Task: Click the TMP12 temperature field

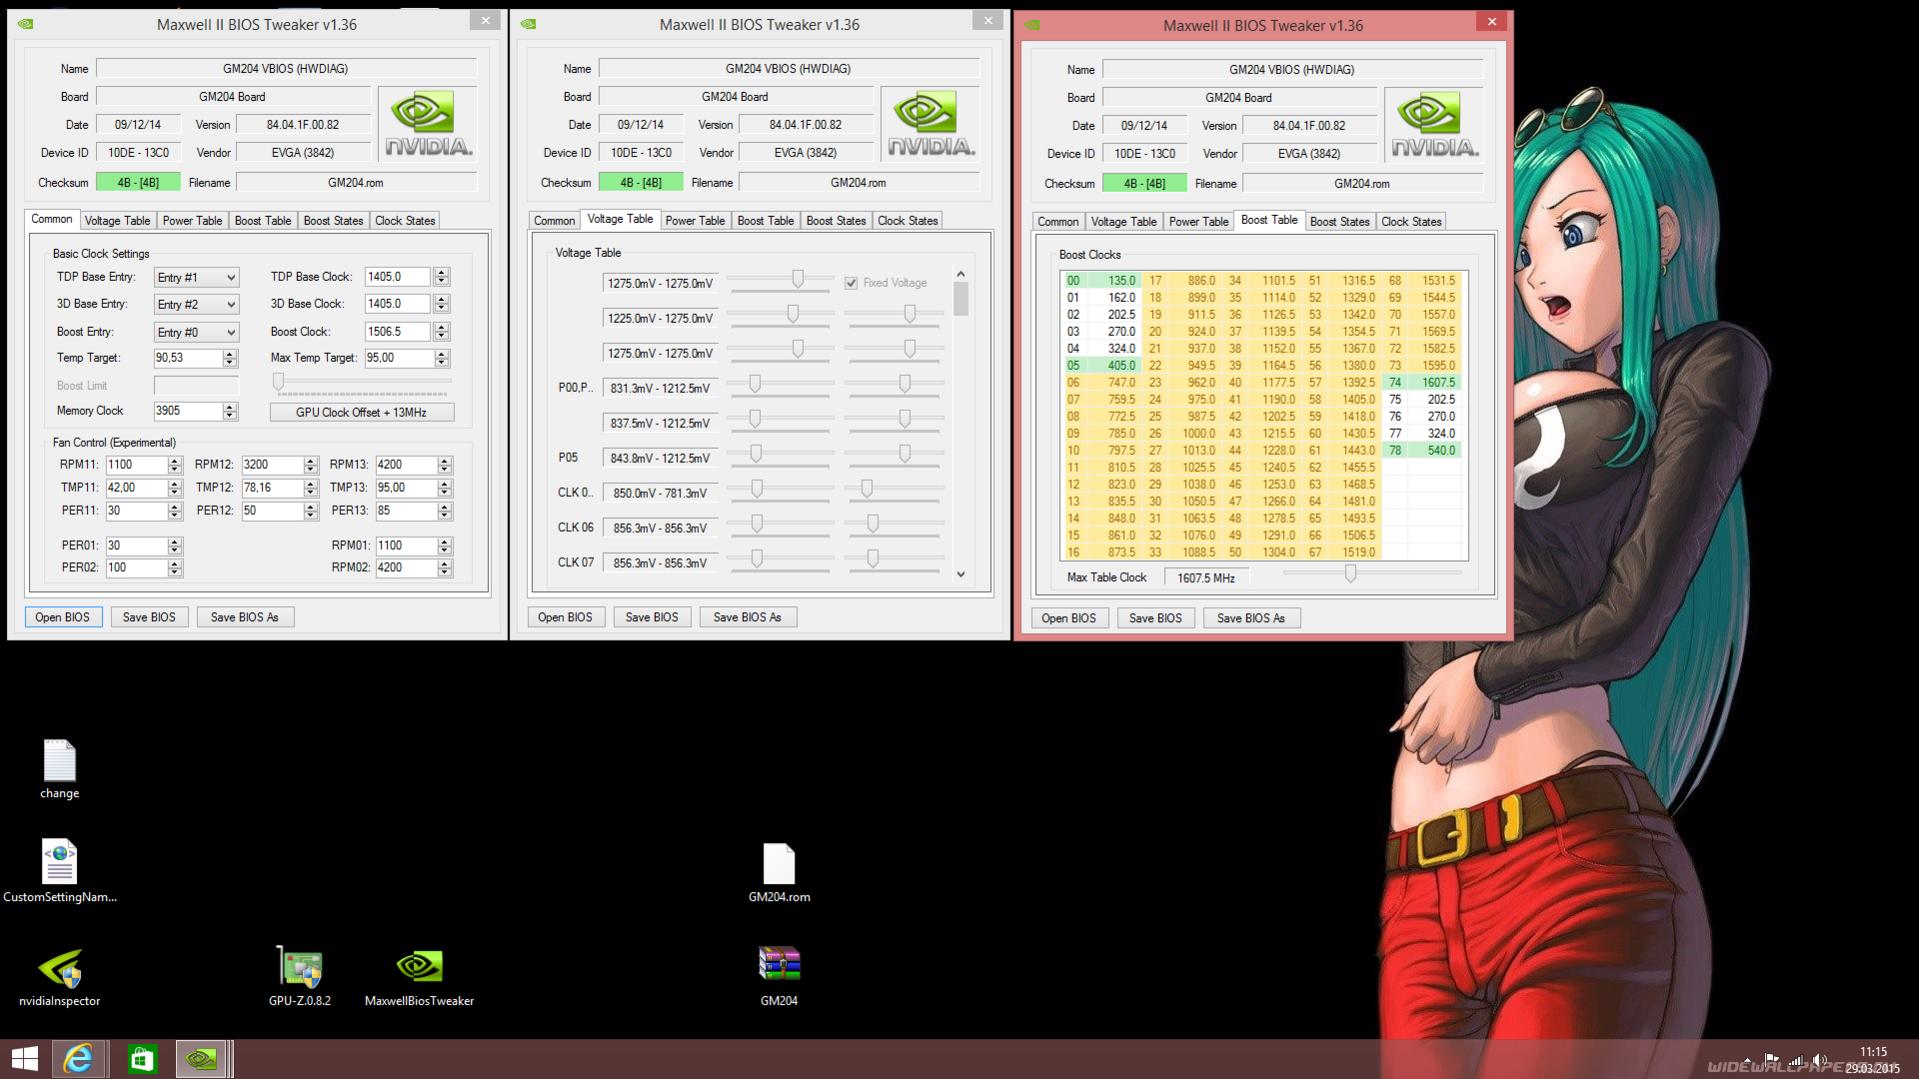Action: tap(272, 488)
